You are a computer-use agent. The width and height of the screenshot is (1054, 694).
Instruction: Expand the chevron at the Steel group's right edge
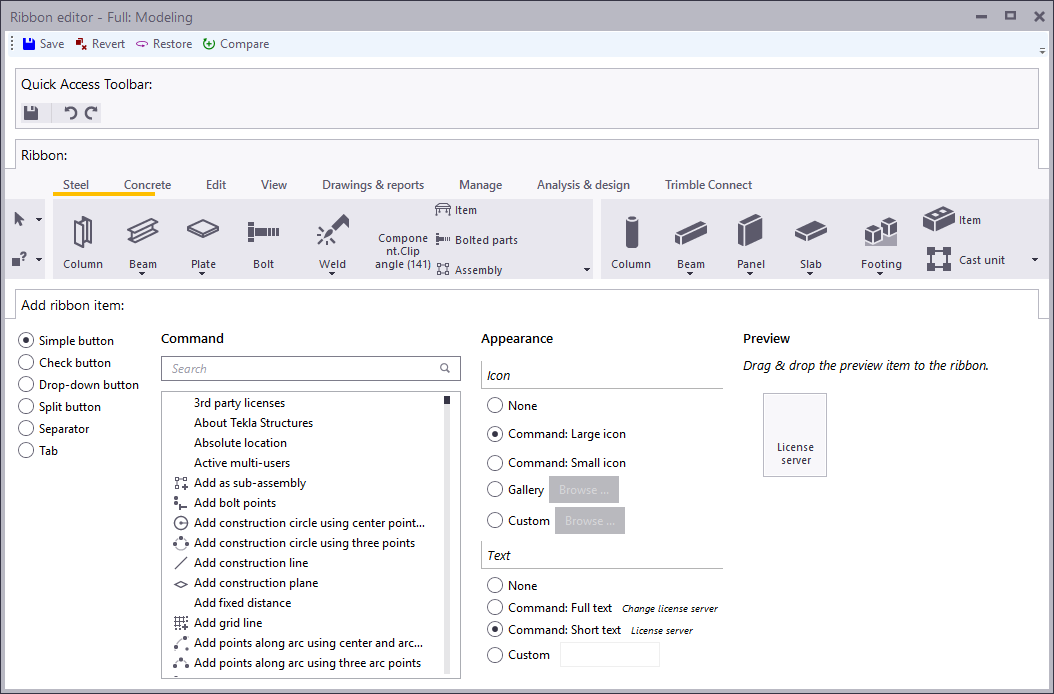(x=585, y=268)
